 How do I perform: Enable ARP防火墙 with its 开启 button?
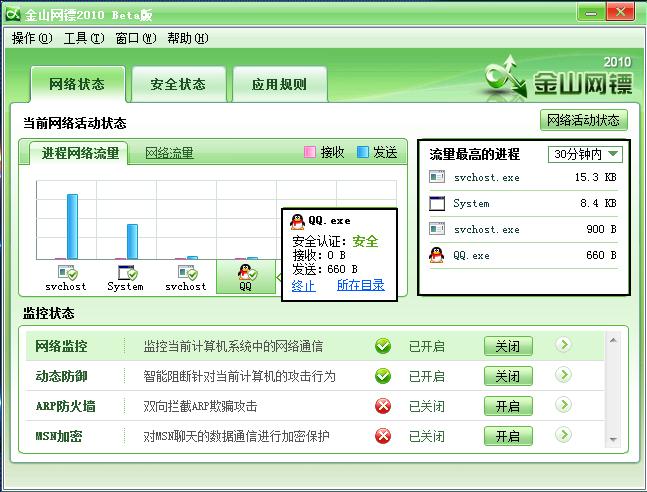tap(508, 406)
